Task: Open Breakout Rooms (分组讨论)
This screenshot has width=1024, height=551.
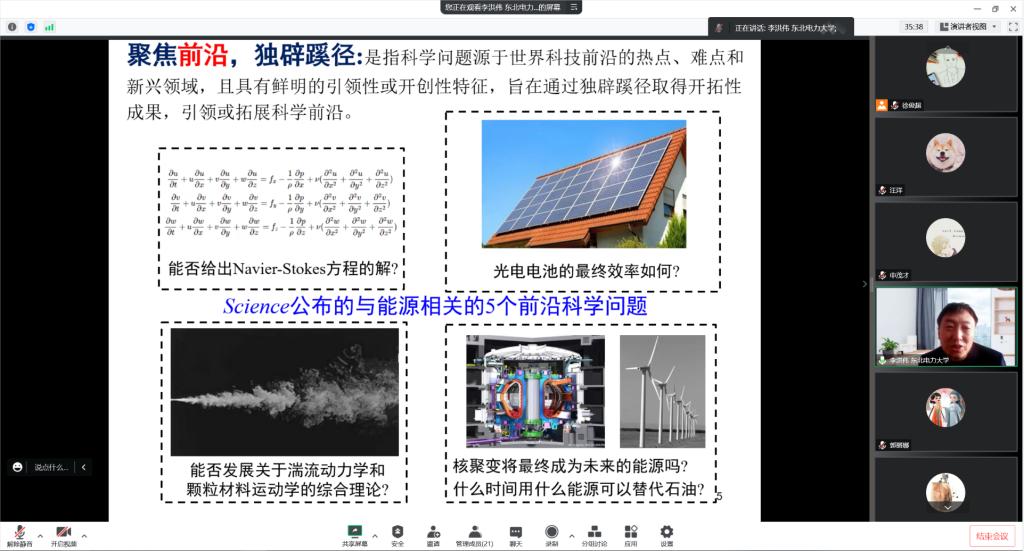Action: (x=594, y=533)
